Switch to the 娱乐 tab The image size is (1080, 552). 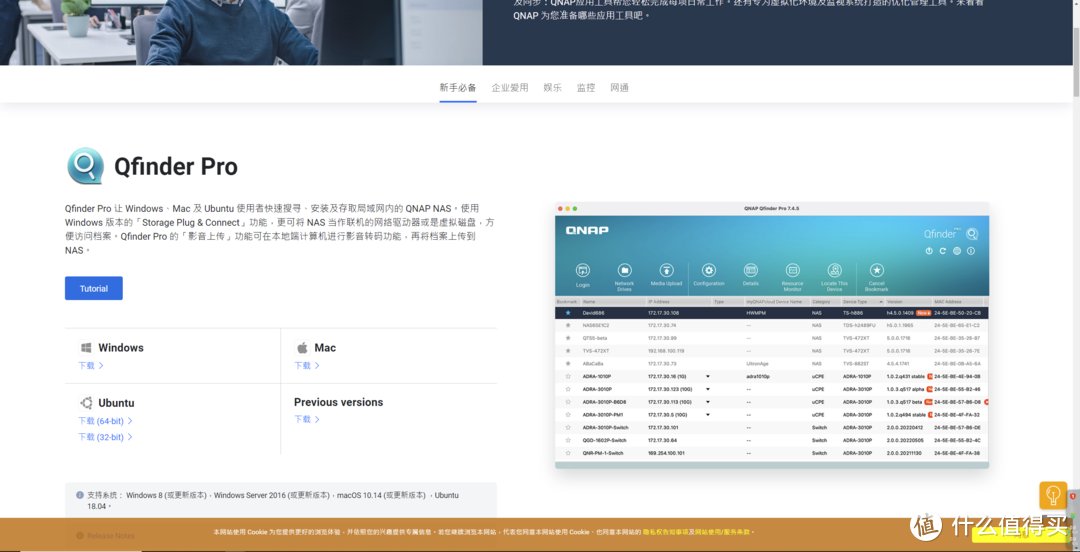[x=552, y=88]
